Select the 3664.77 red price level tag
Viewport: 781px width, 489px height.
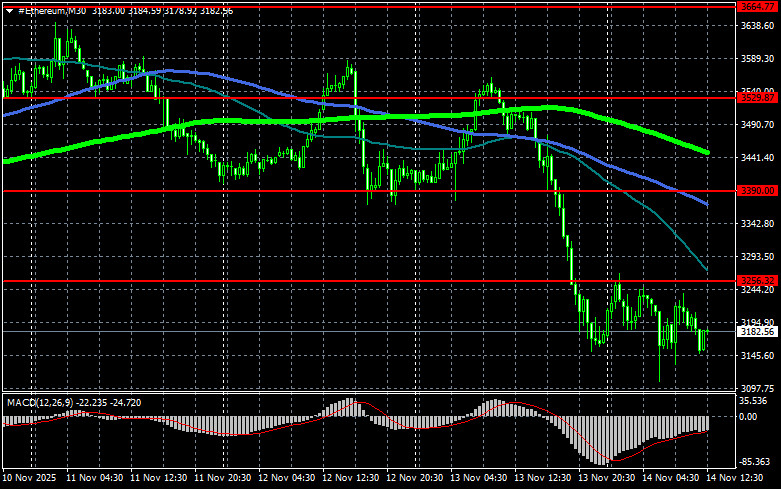click(757, 6)
